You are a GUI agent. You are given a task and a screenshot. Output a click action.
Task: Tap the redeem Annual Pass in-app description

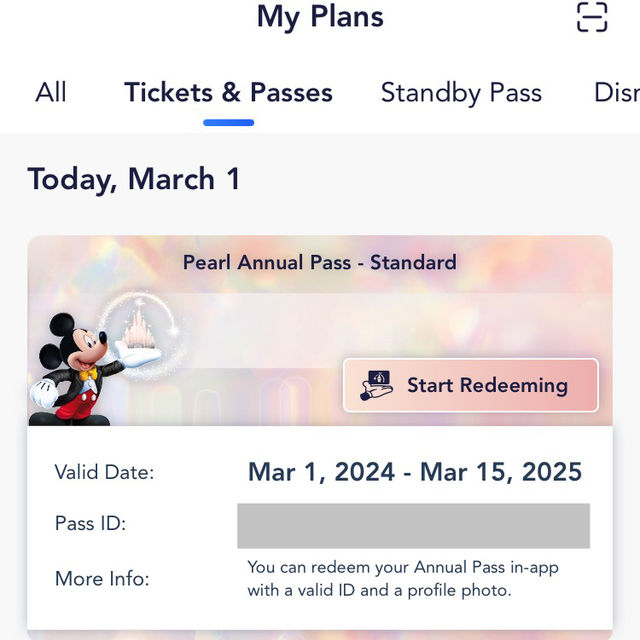tap(403, 579)
